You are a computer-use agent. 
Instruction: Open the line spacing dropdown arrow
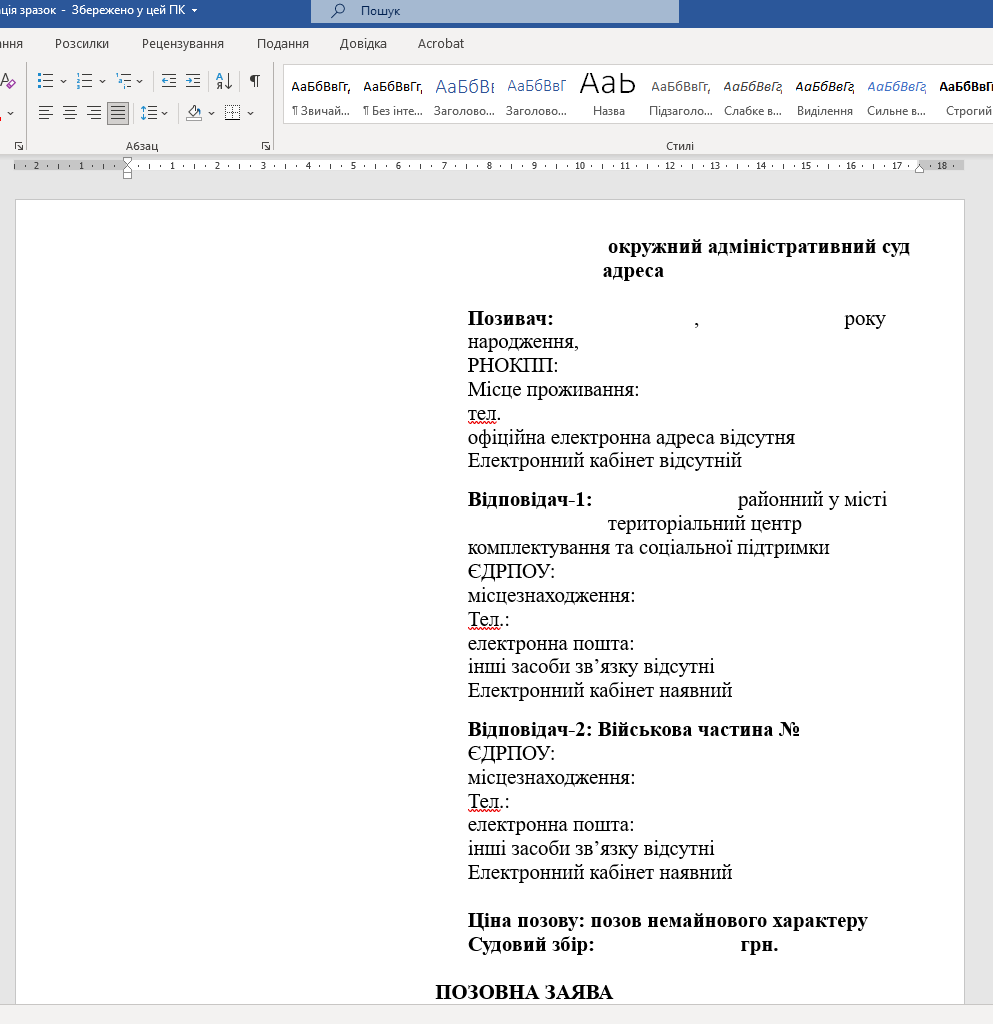[165, 114]
